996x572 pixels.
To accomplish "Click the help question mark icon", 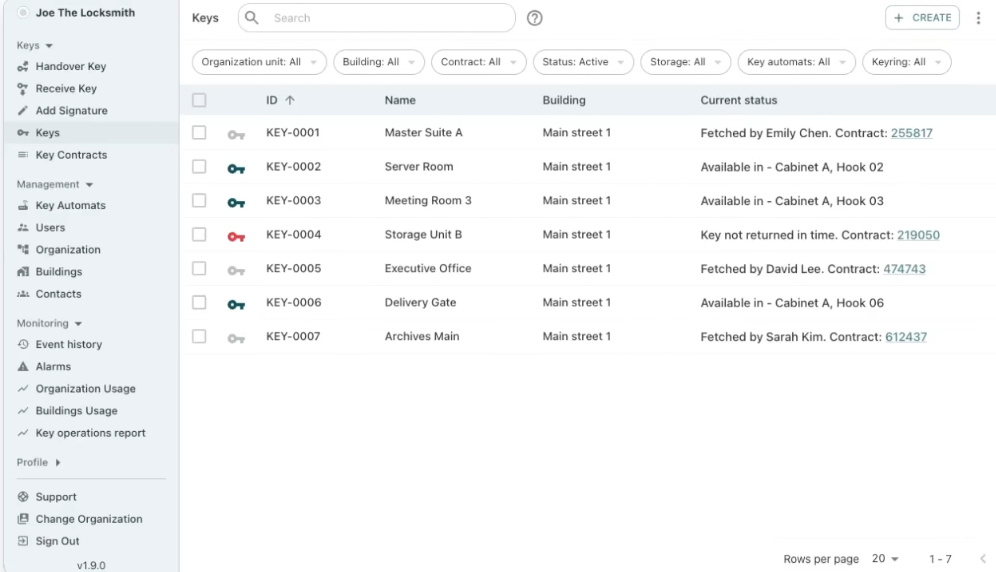I will point(535,18).
